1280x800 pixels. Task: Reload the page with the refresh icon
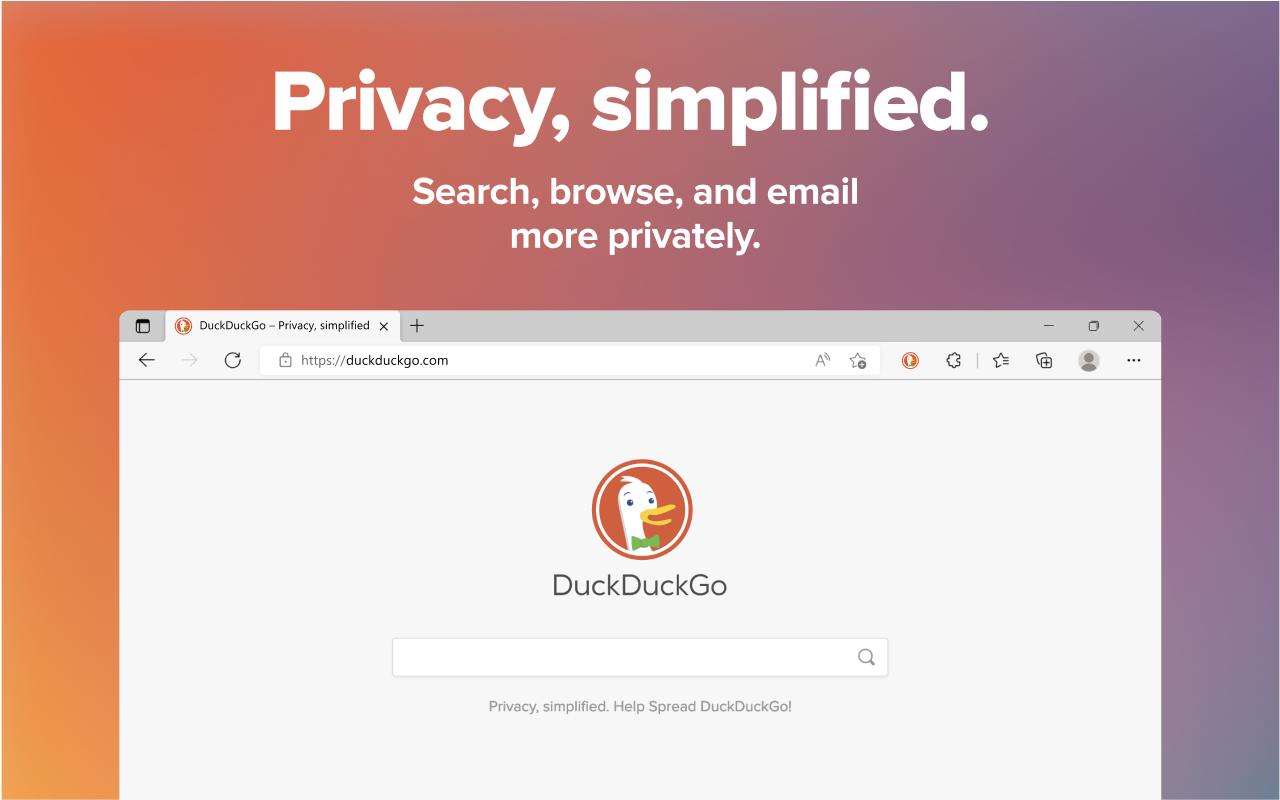coord(233,360)
